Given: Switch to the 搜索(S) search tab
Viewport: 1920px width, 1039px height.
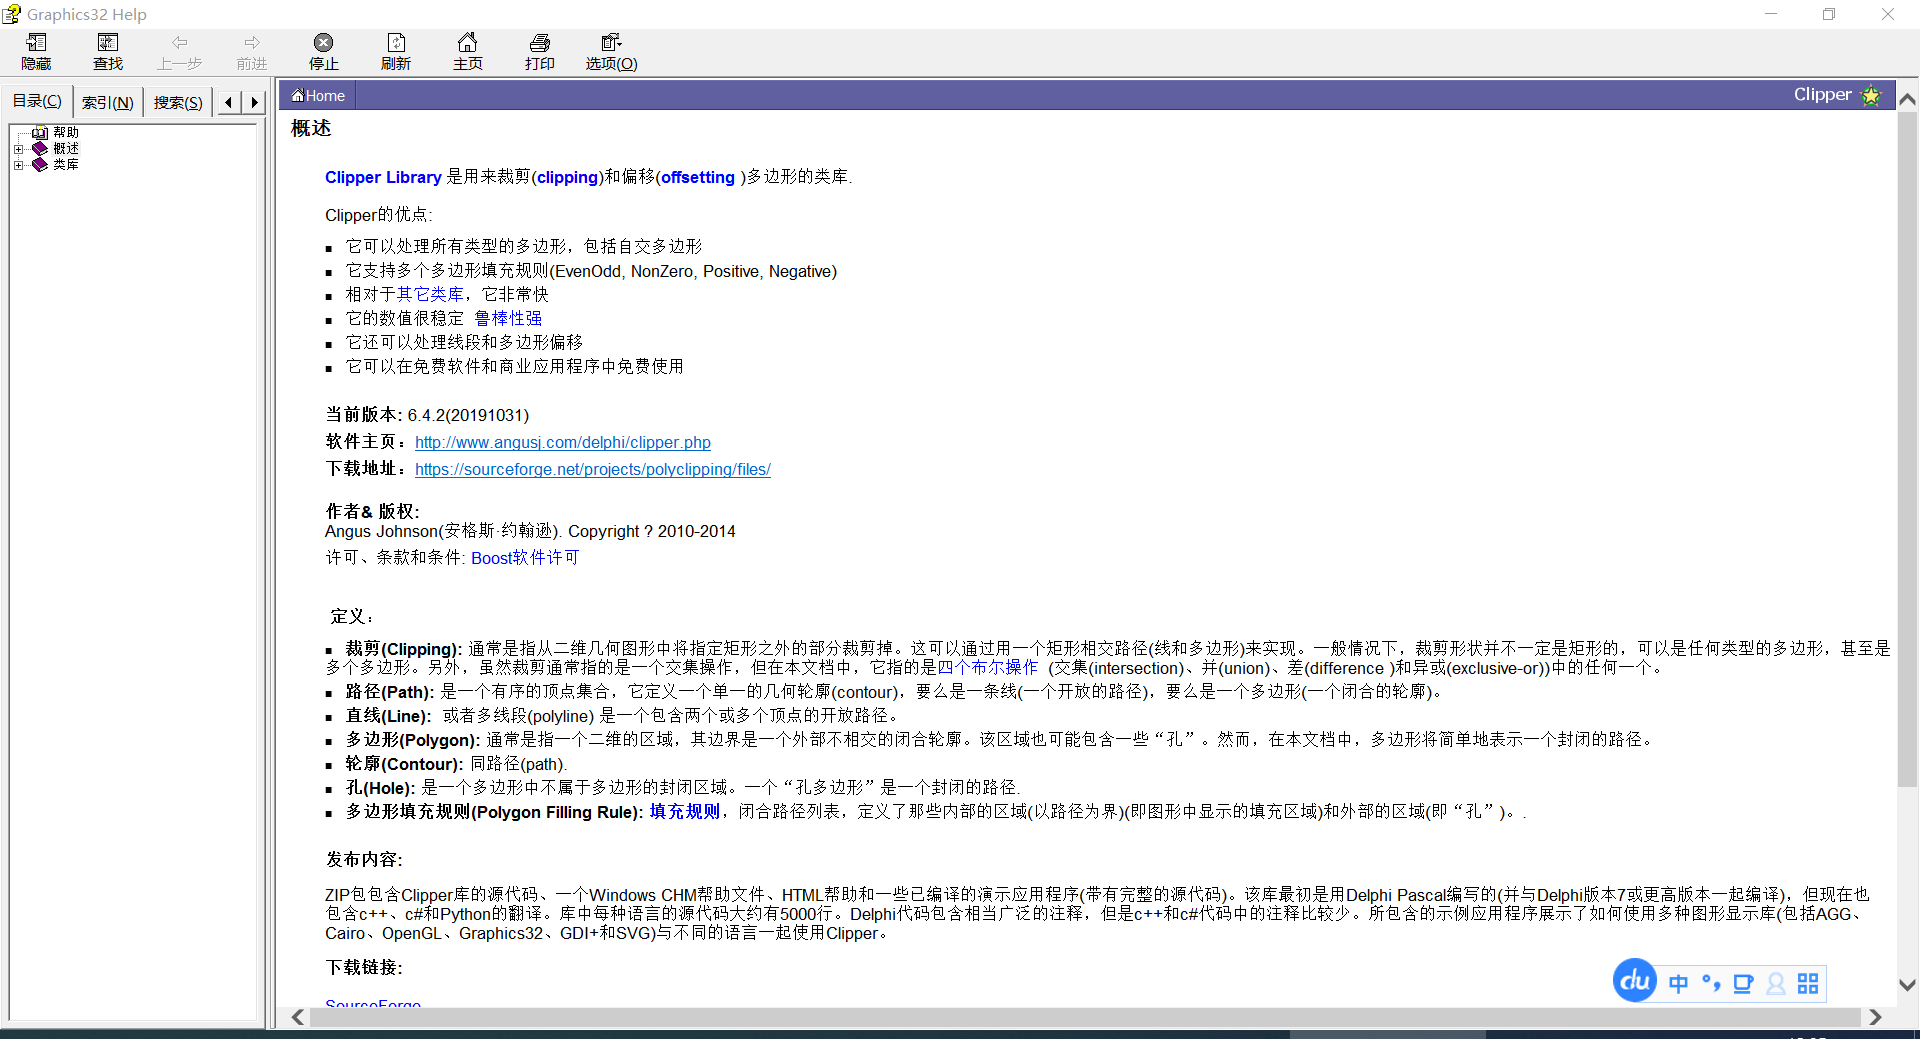Looking at the screenshot, I should (178, 102).
